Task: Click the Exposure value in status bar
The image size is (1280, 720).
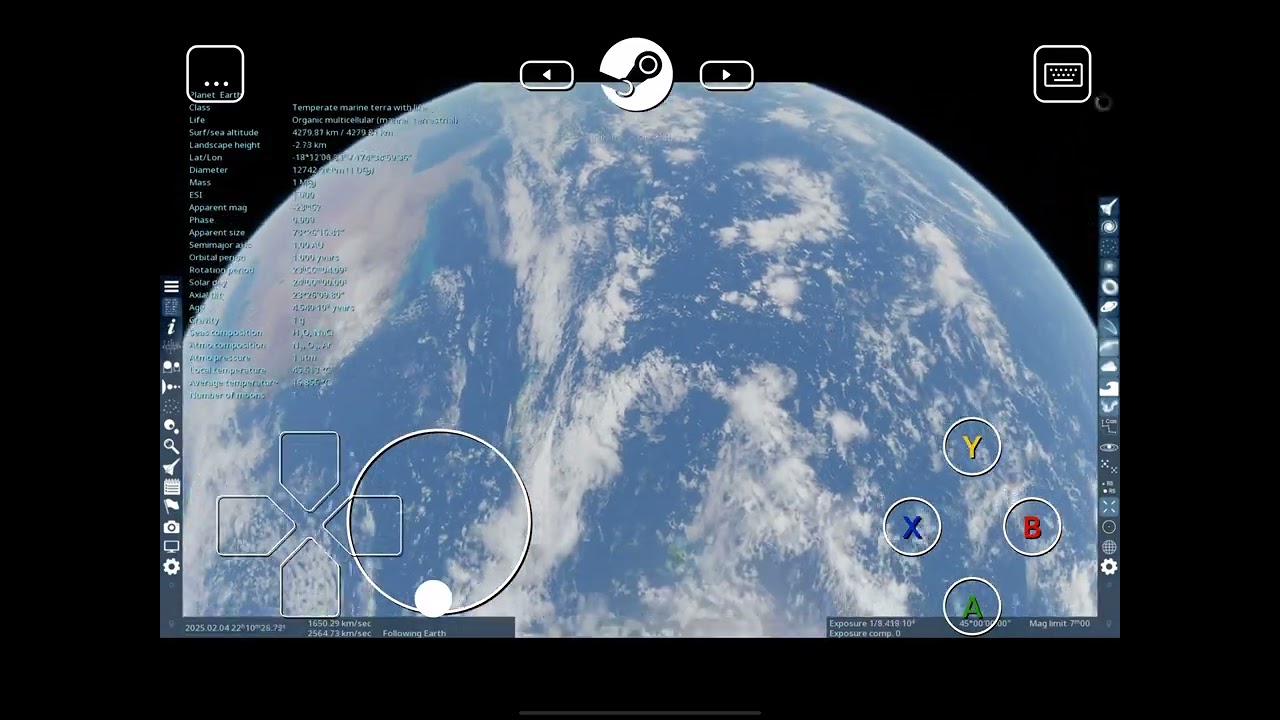Action: [871, 623]
